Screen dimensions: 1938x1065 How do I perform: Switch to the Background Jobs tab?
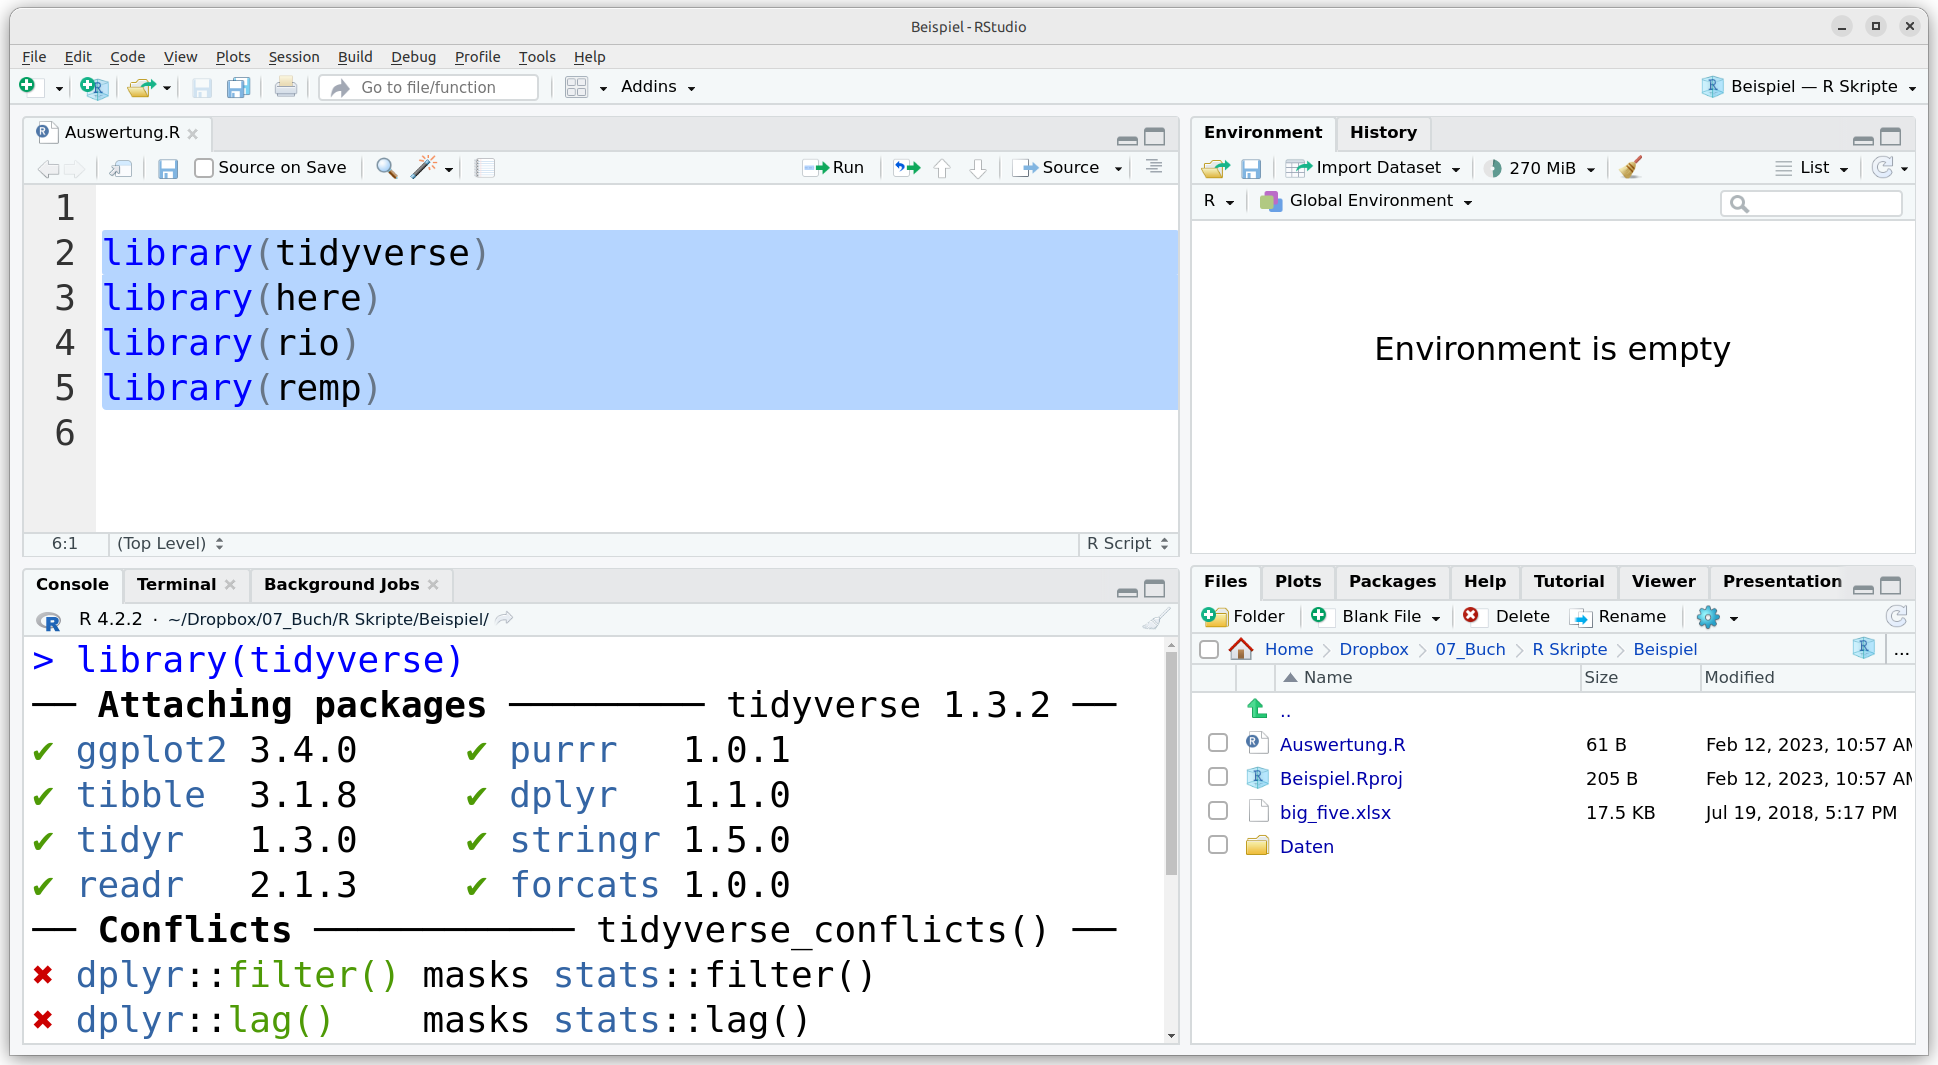click(341, 585)
